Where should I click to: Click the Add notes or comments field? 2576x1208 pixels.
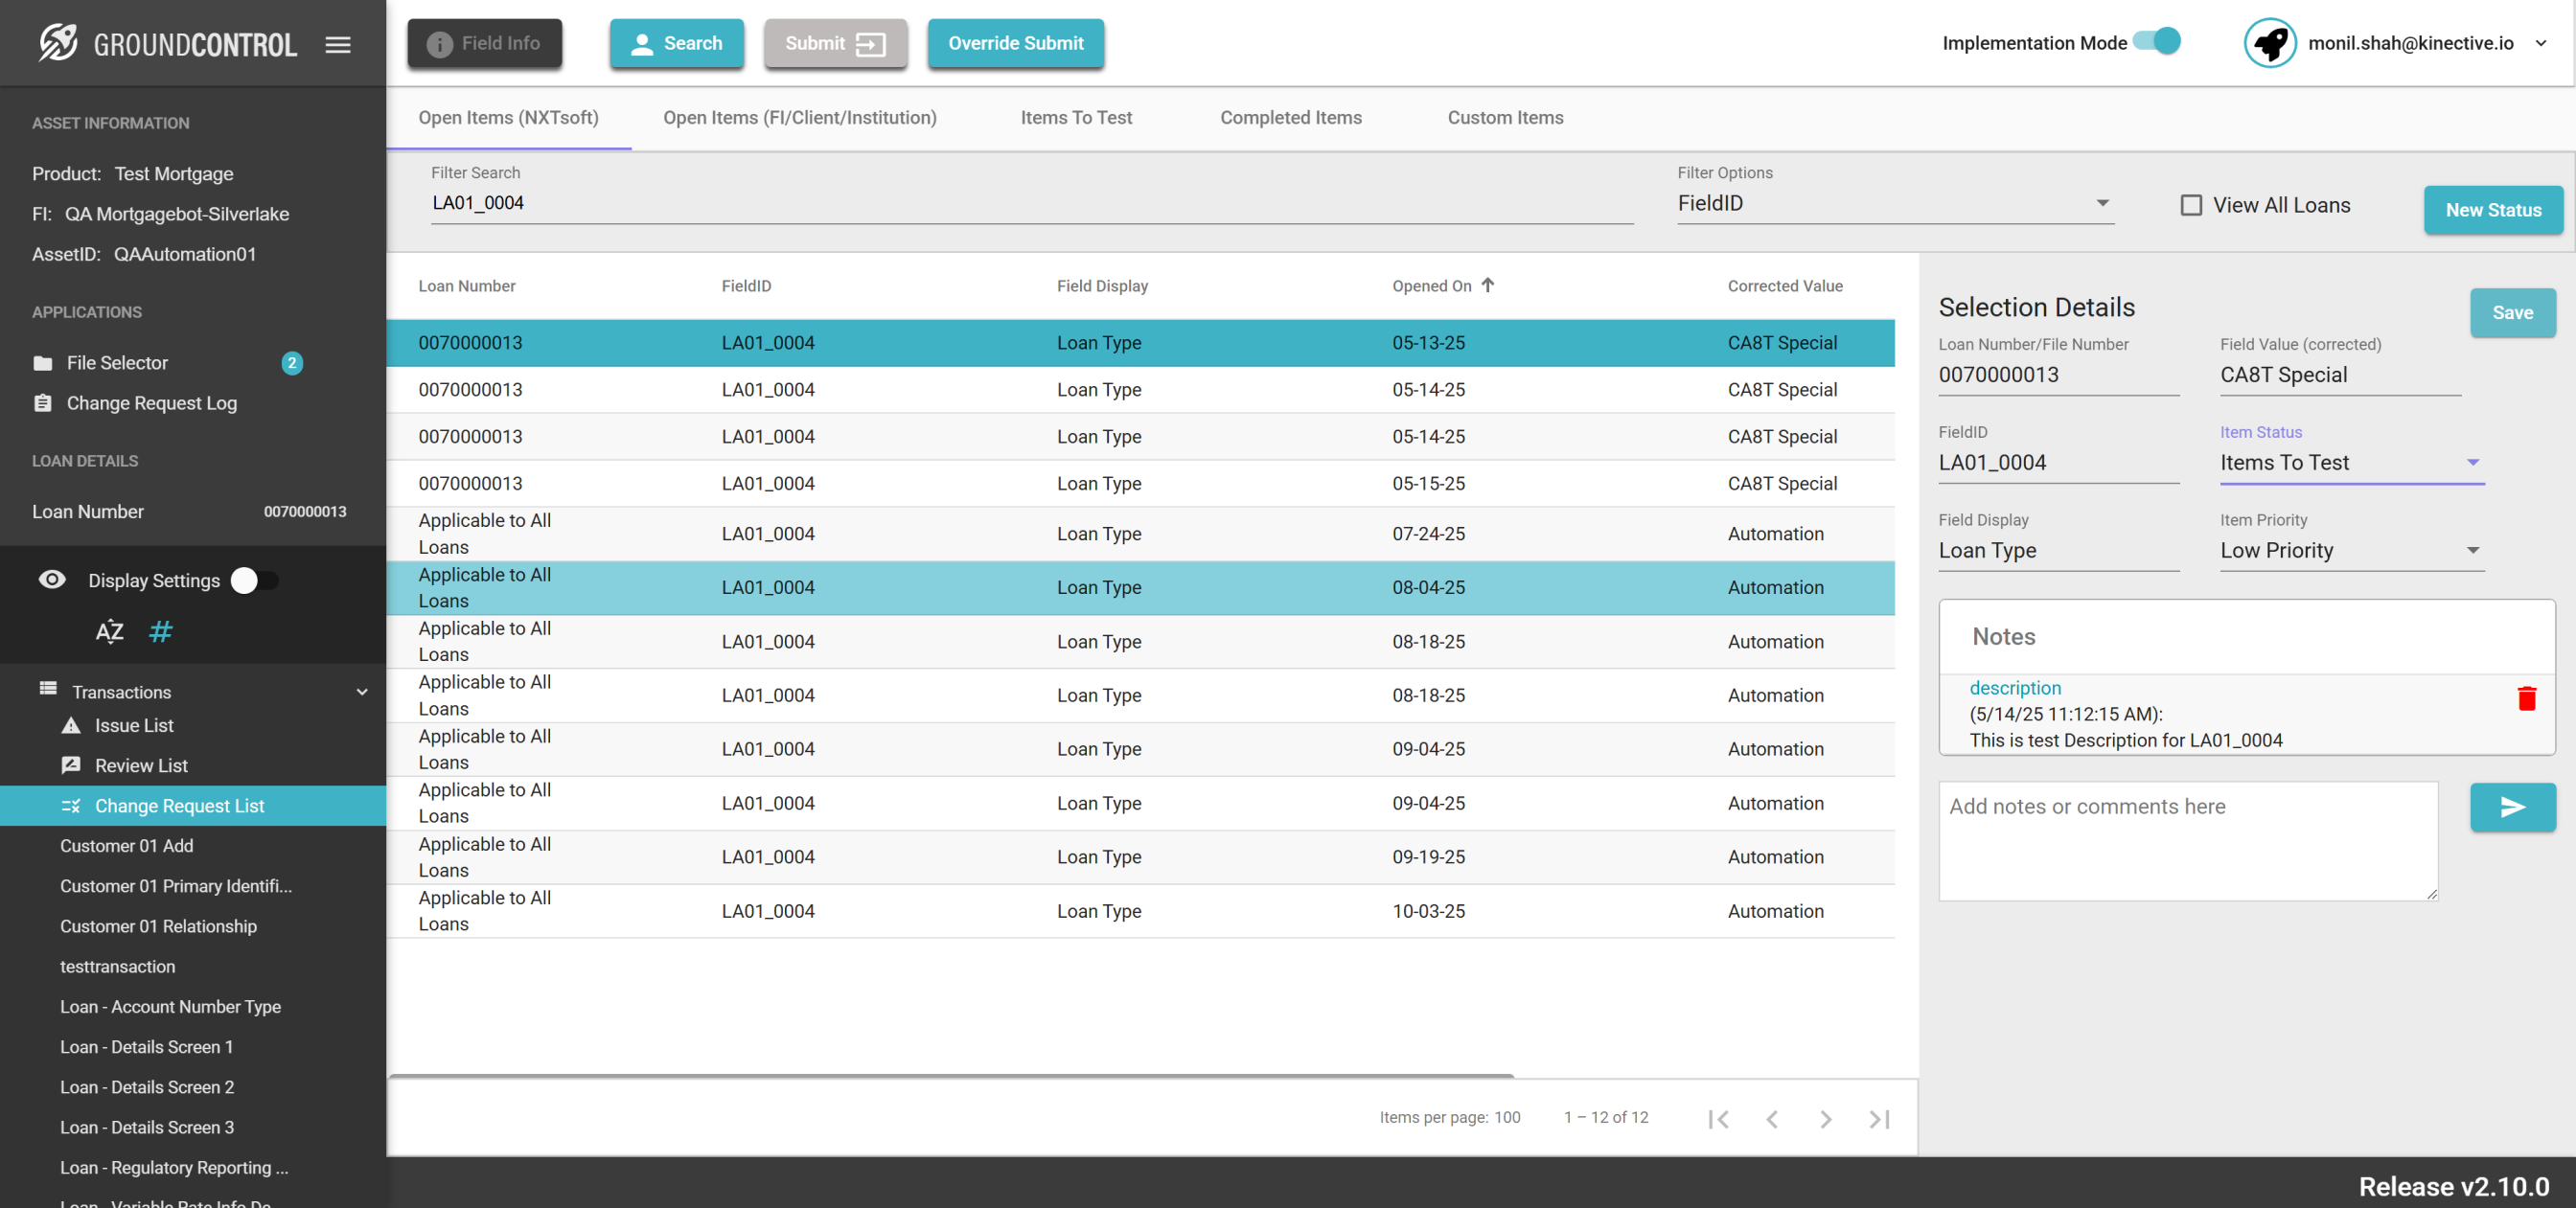pyautogui.click(x=2187, y=840)
